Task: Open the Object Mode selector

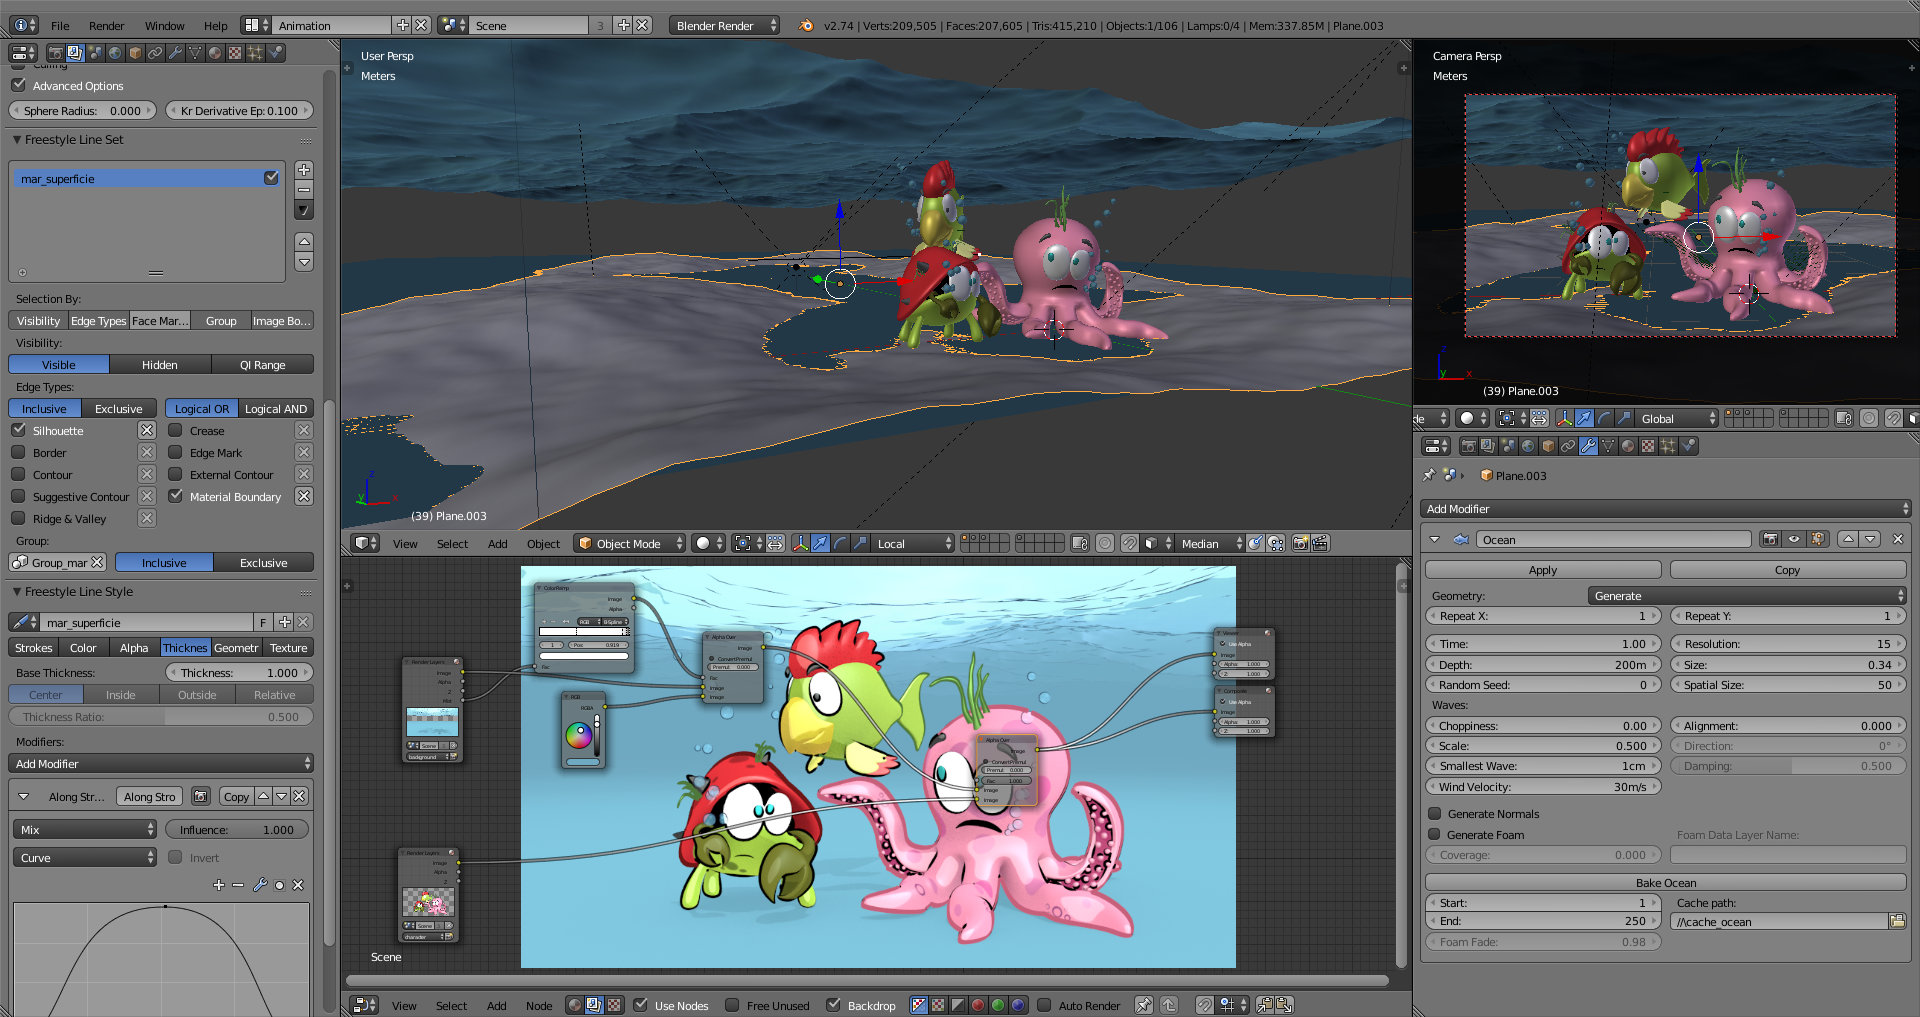Action: click(630, 544)
